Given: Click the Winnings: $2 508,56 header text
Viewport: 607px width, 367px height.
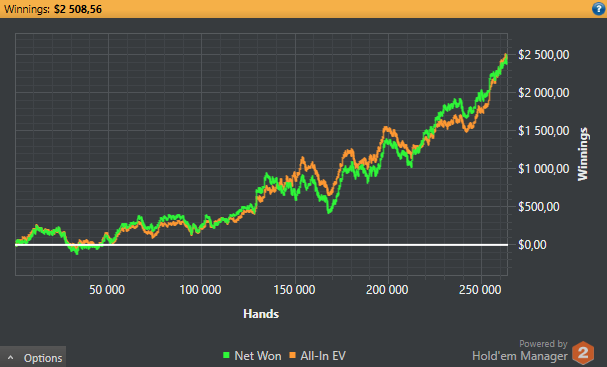Looking at the screenshot, I should coord(53,9).
